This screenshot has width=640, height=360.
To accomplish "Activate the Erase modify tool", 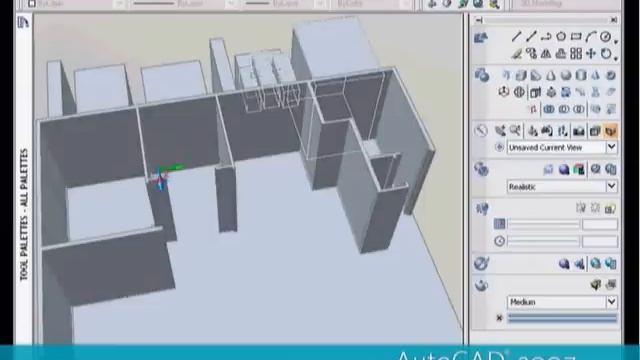I will click(x=516, y=53).
